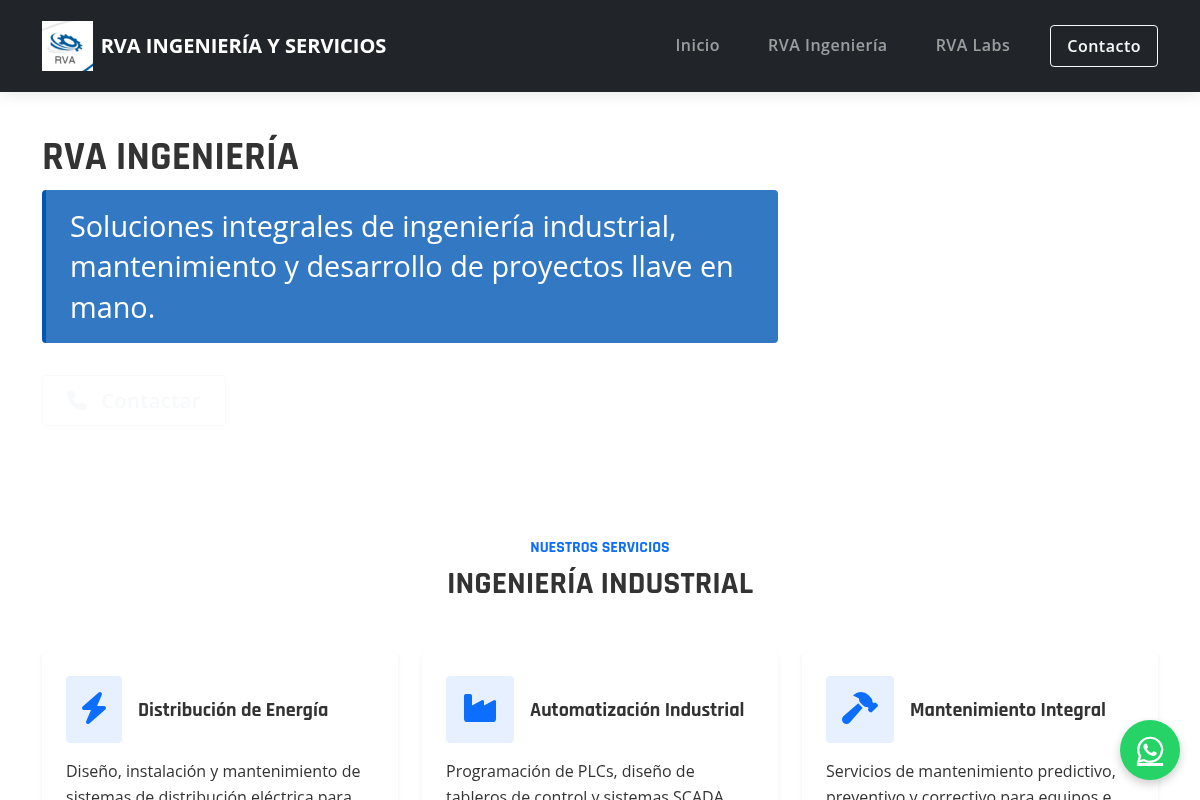Click the NUESTROS SERVICIOS section label
1200x800 pixels.
(600, 547)
